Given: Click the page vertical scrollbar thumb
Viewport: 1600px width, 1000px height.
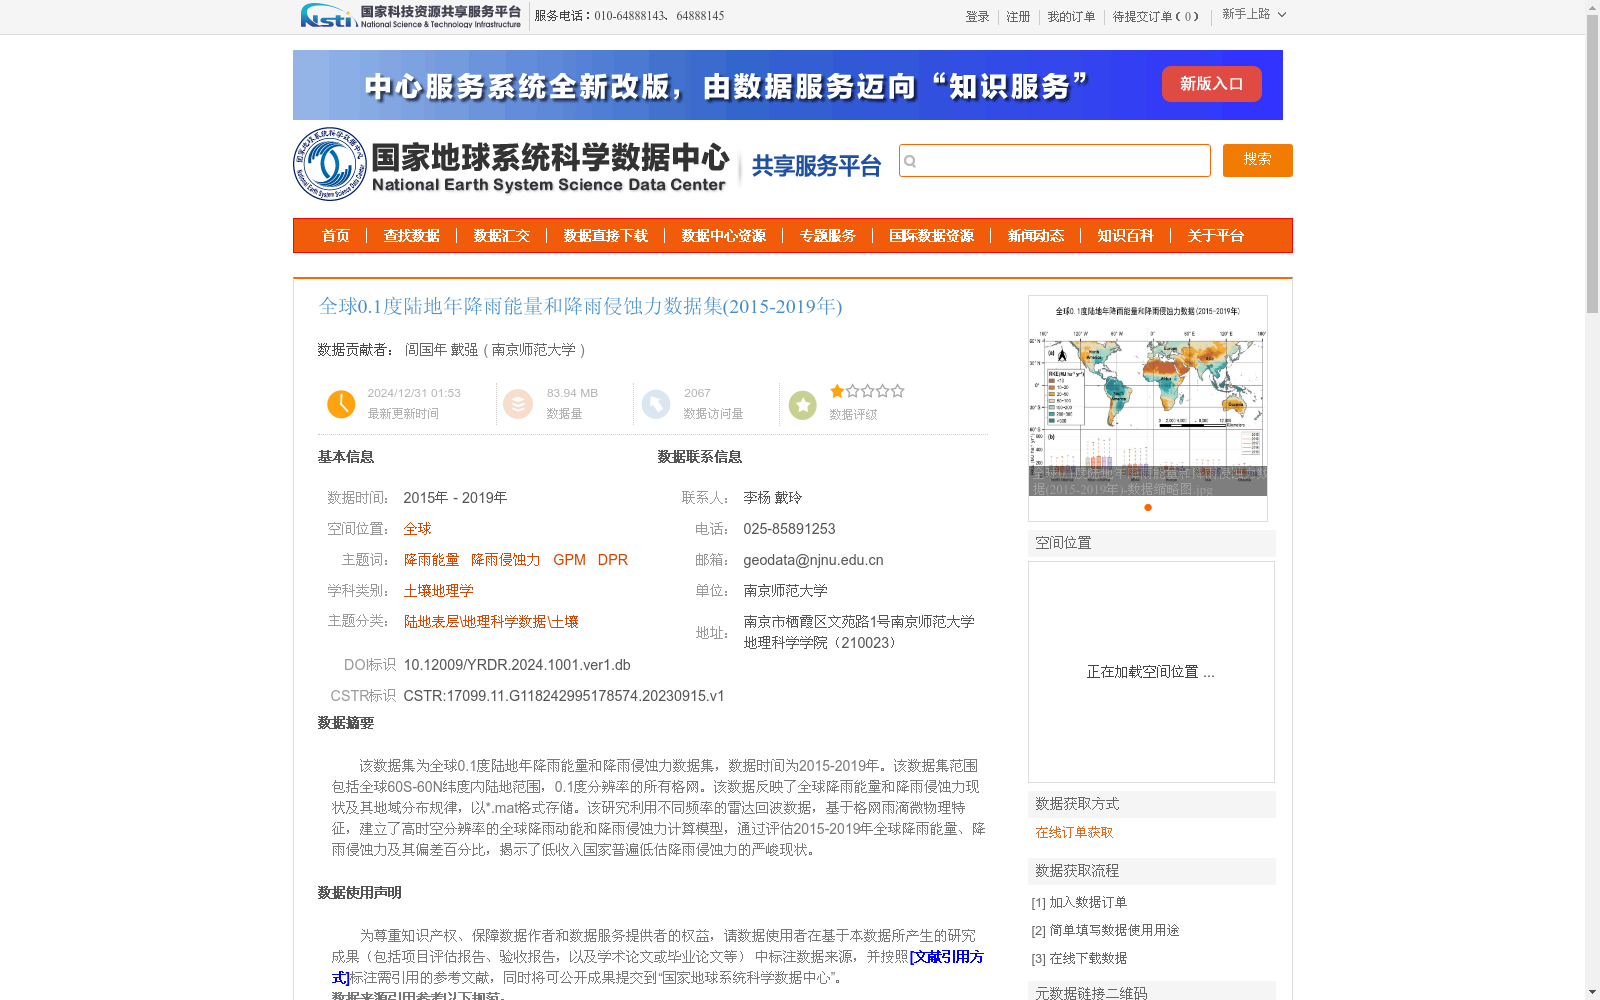Looking at the screenshot, I should pos(1592,165).
